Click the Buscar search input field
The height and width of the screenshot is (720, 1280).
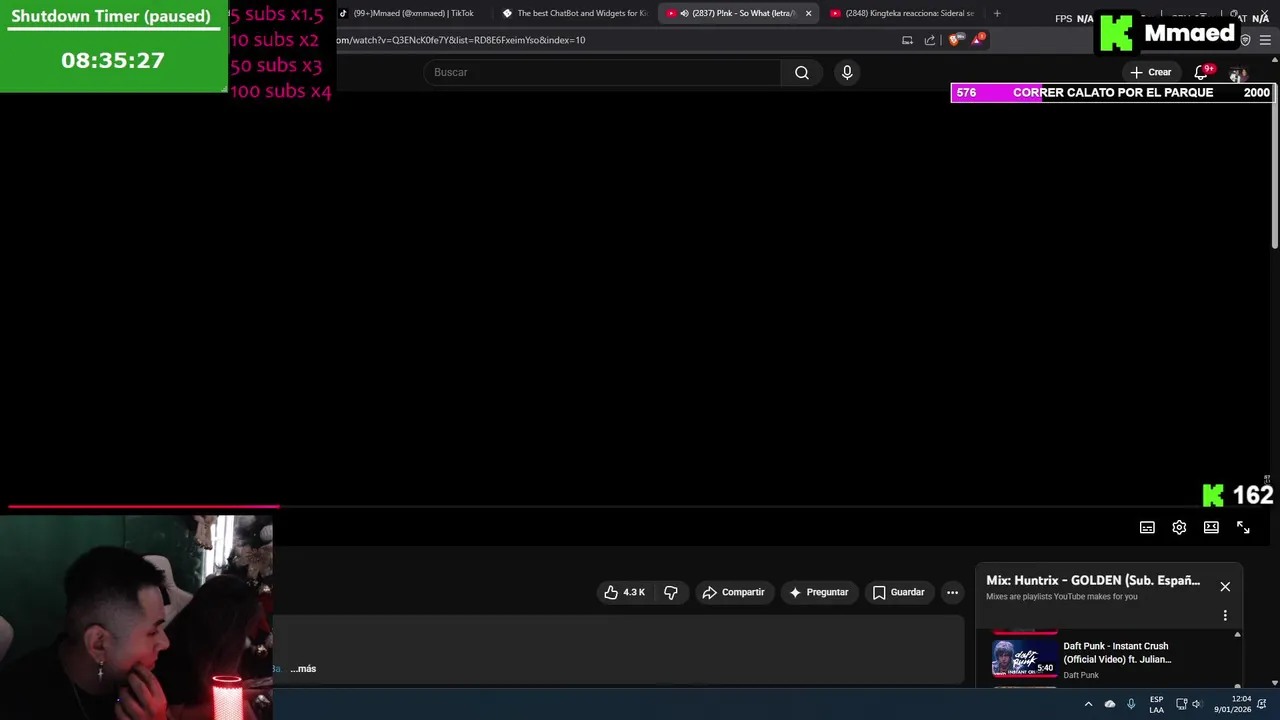pyautogui.click(x=603, y=72)
